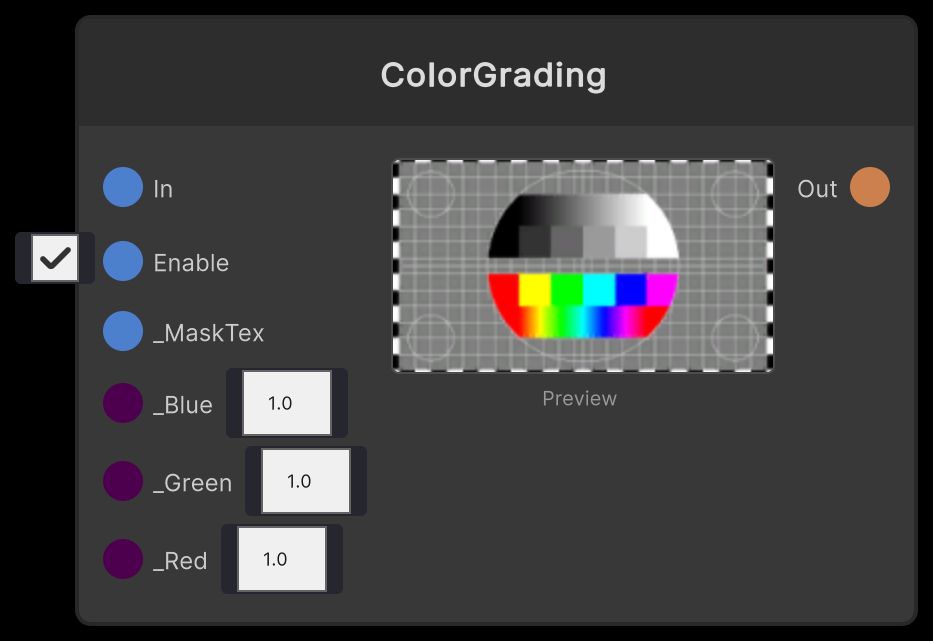Click the Enable input port circle

(x=122, y=262)
